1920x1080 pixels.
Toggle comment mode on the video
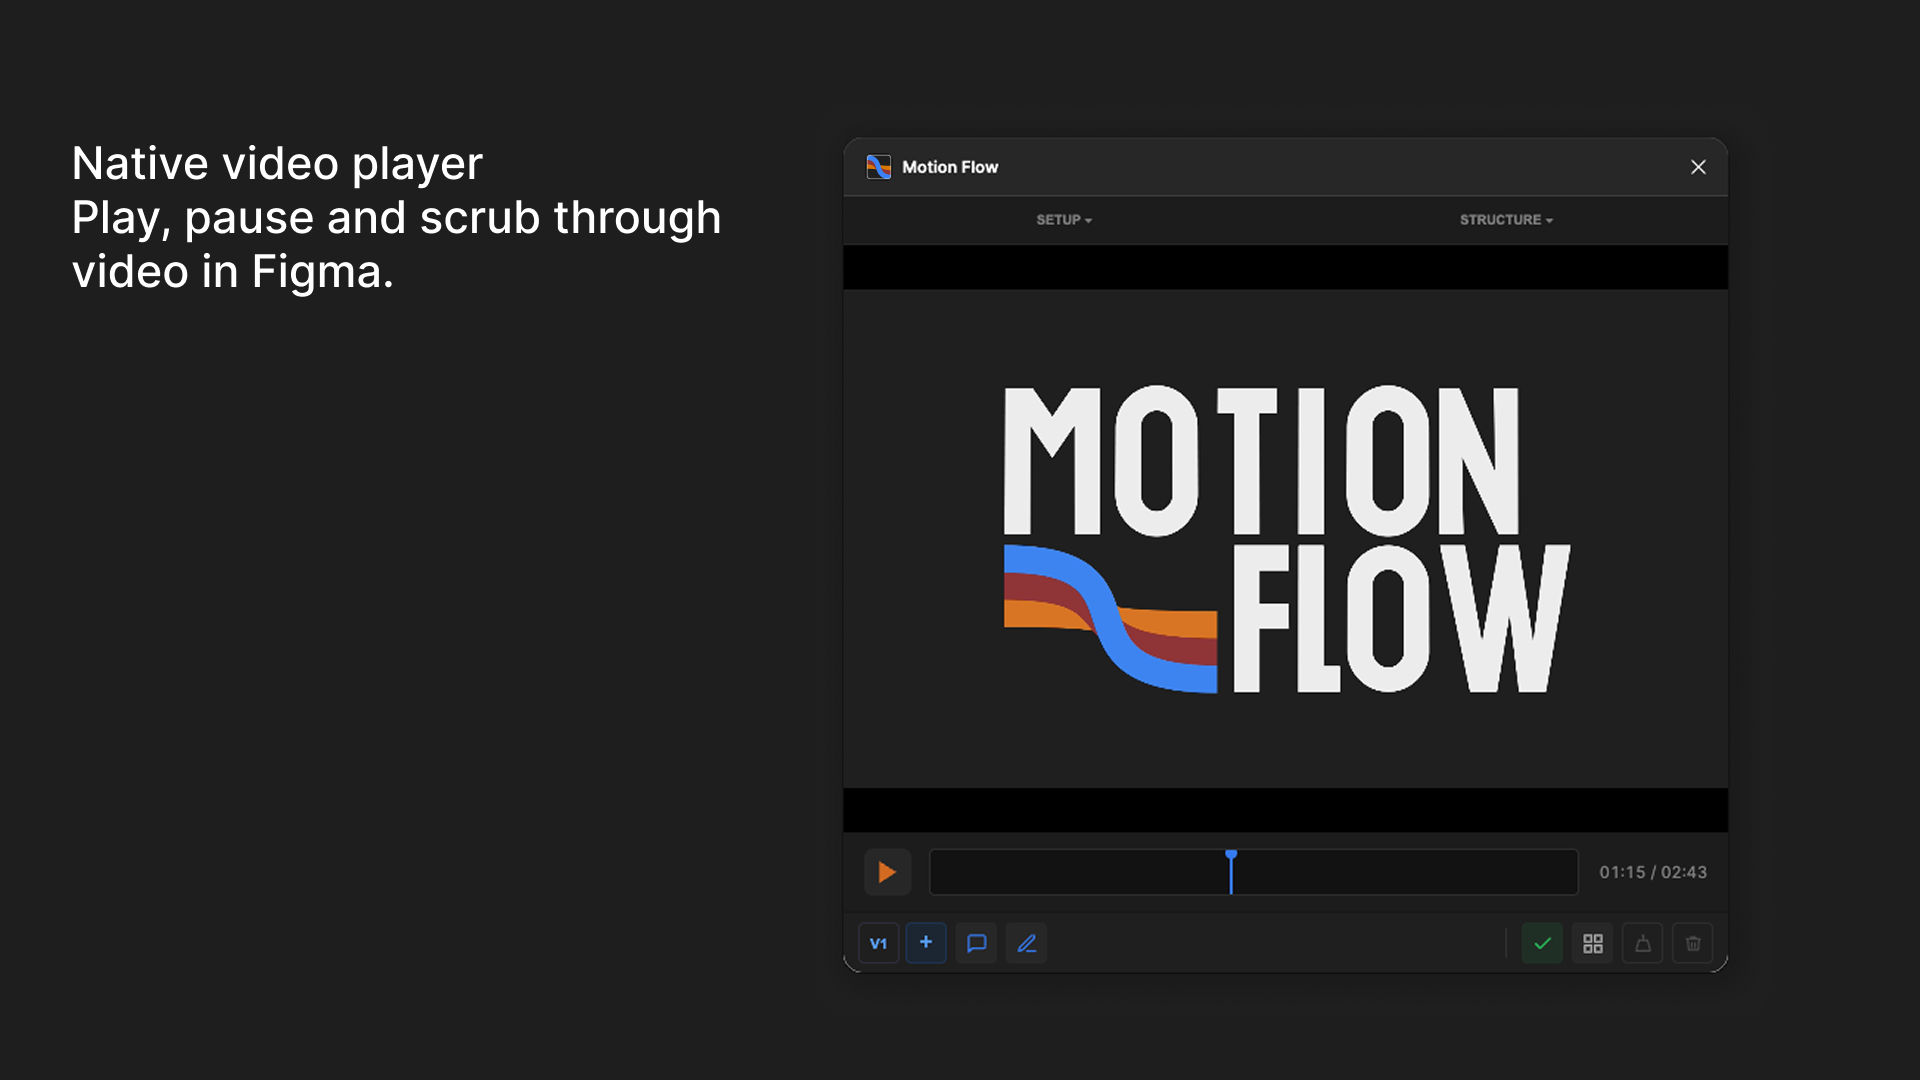click(976, 943)
